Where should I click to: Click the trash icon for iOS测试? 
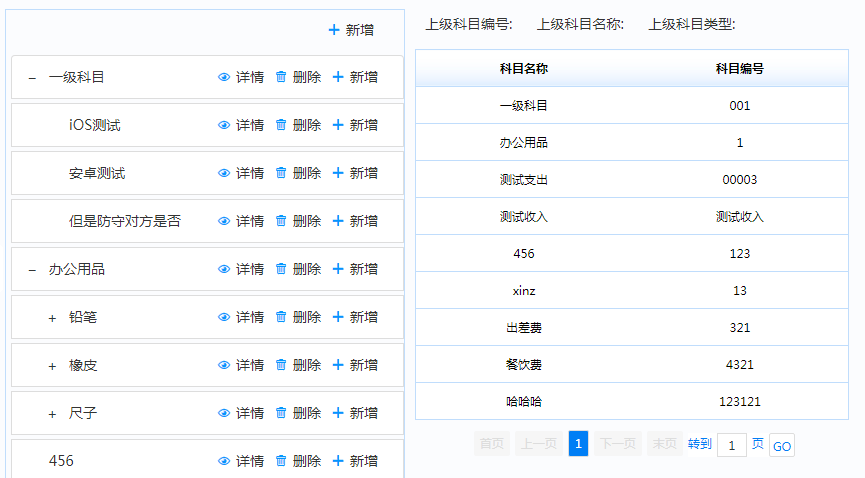(x=281, y=125)
